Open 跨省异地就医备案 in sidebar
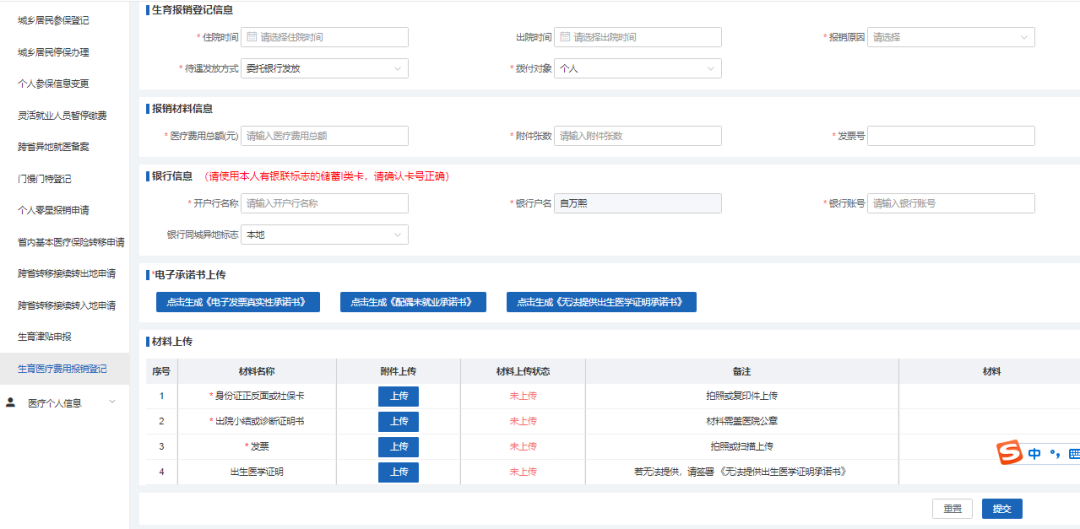This screenshot has height=529, width=1080. pos(54,147)
